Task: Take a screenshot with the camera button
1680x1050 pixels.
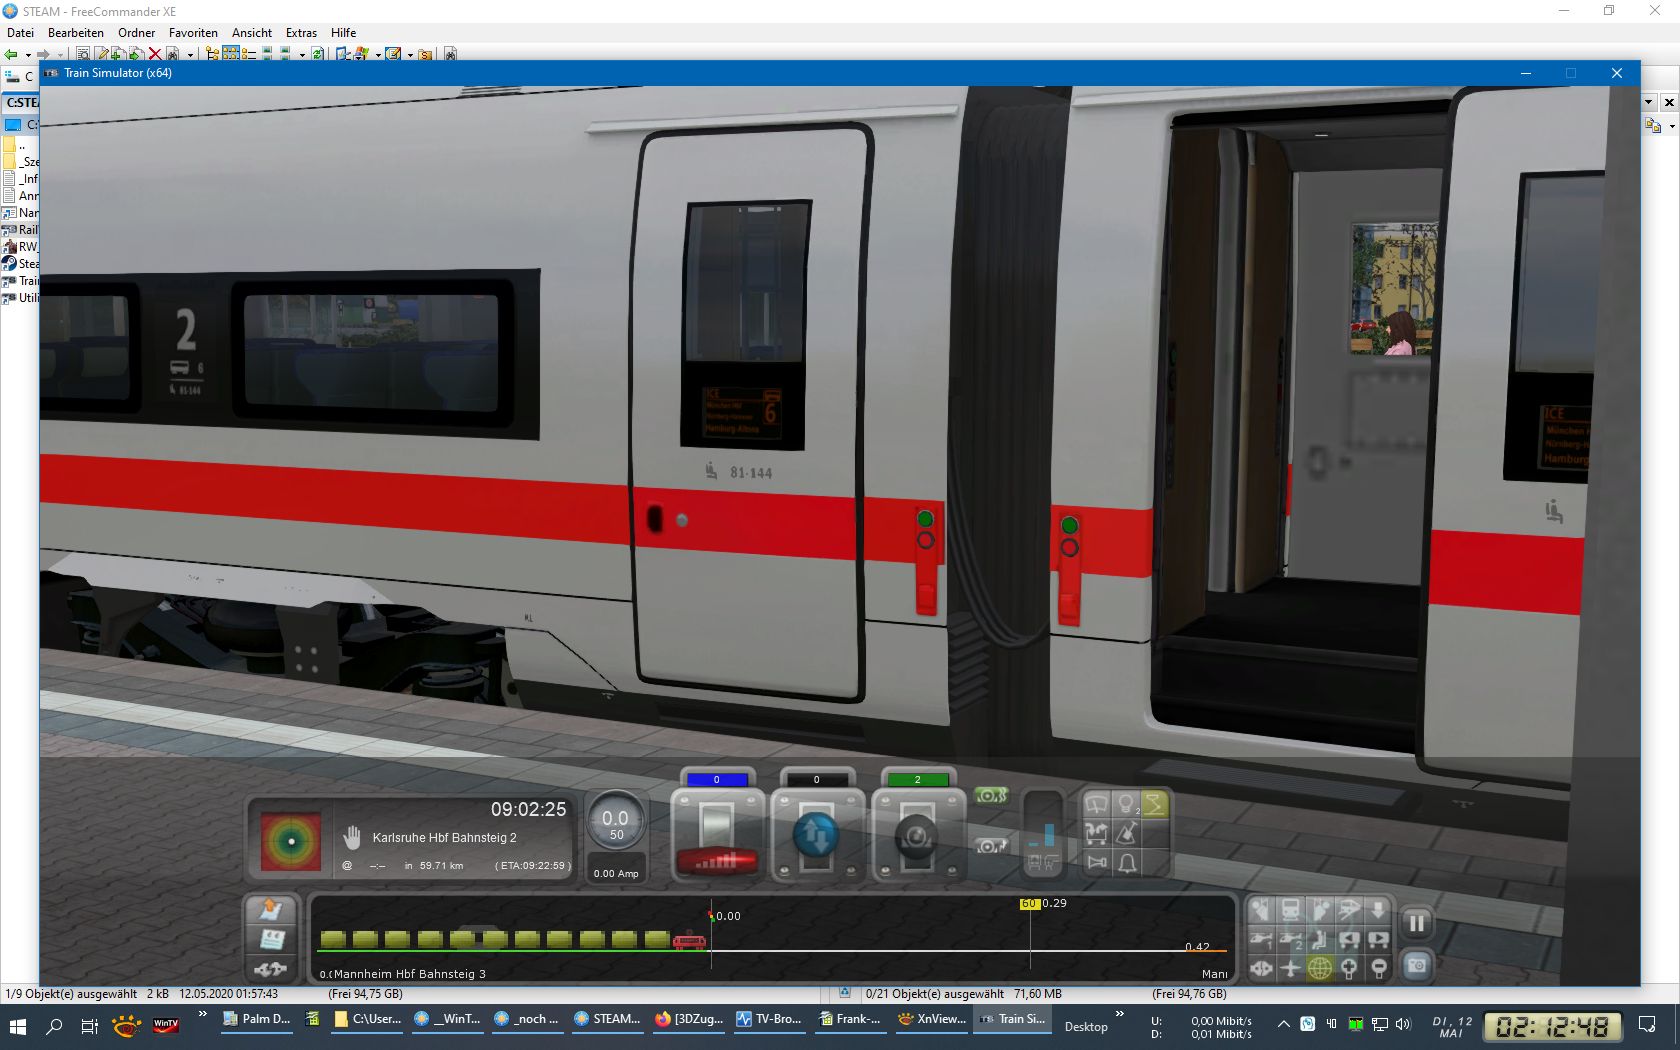Action: [x=1417, y=965]
